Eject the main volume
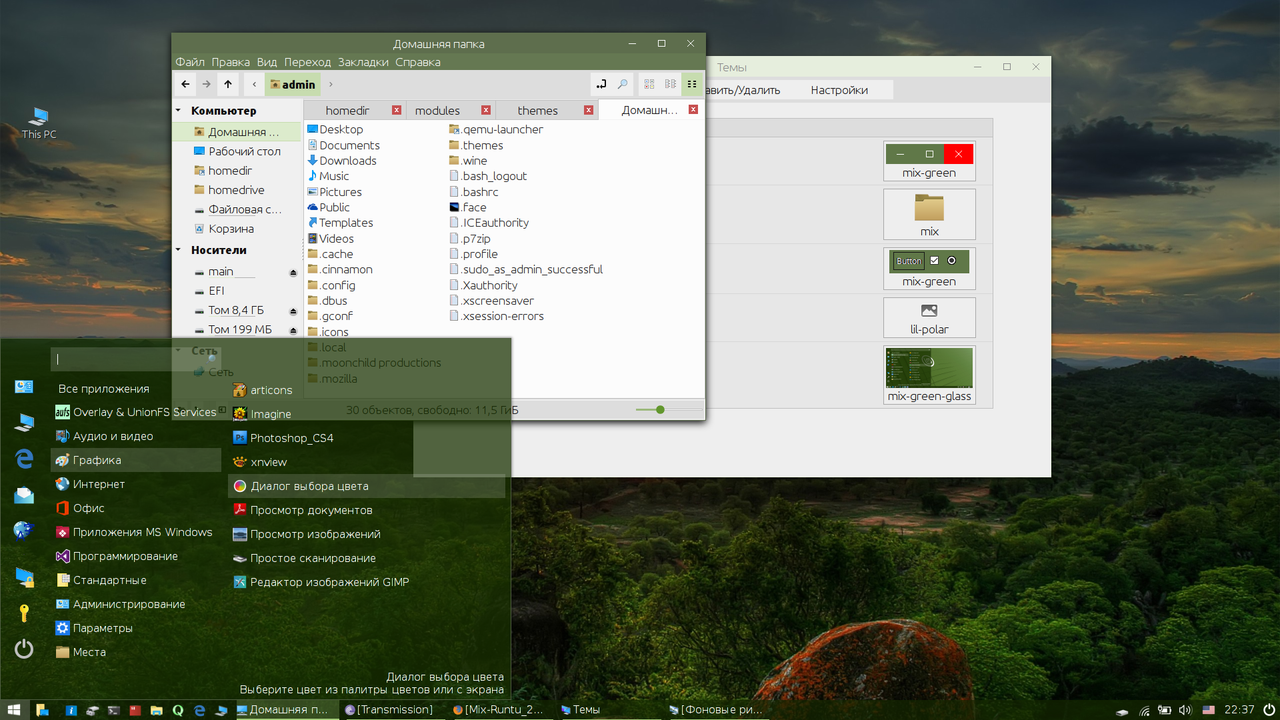This screenshot has height=720, width=1280. click(293, 272)
